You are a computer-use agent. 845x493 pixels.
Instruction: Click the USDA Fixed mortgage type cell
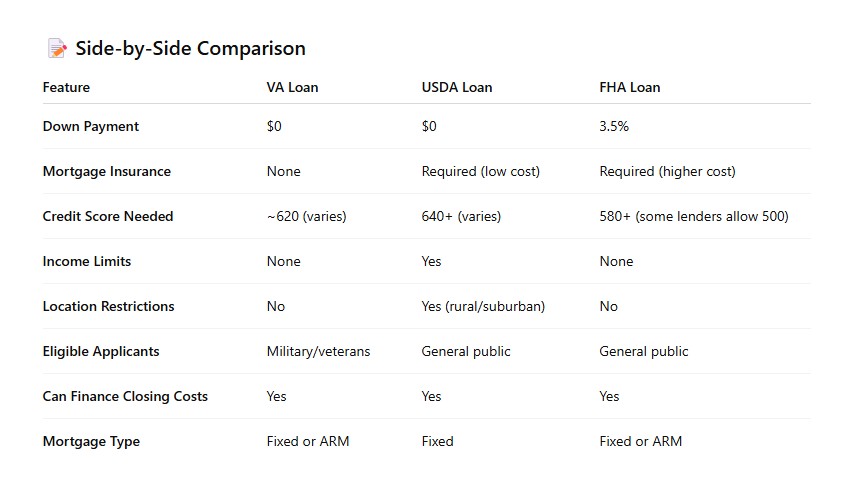[x=437, y=441]
